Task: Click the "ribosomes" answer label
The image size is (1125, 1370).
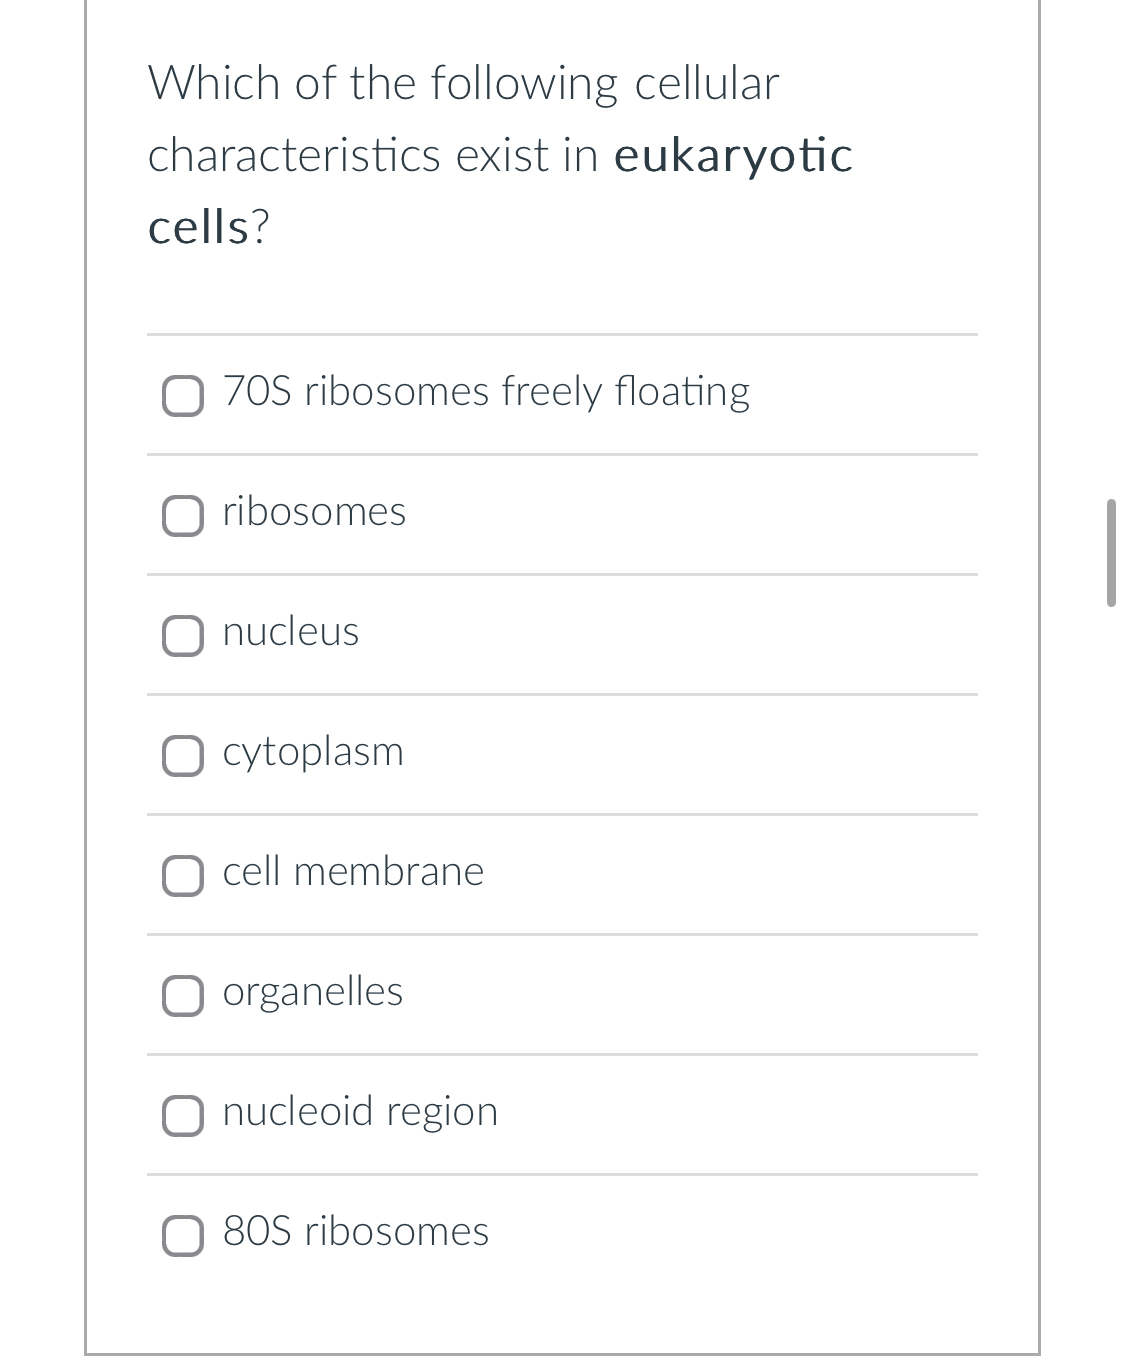Action: [x=313, y=513]
